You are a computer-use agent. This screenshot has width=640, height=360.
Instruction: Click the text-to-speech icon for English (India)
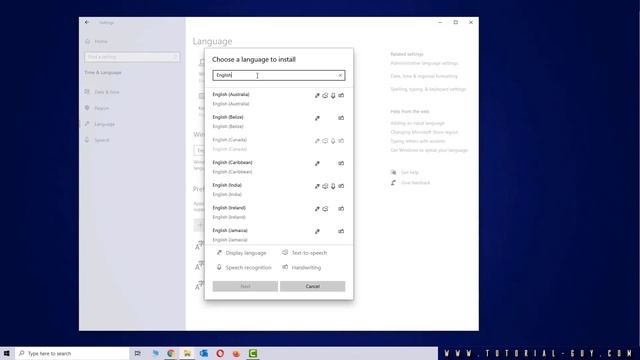click(x=325, y=186)
